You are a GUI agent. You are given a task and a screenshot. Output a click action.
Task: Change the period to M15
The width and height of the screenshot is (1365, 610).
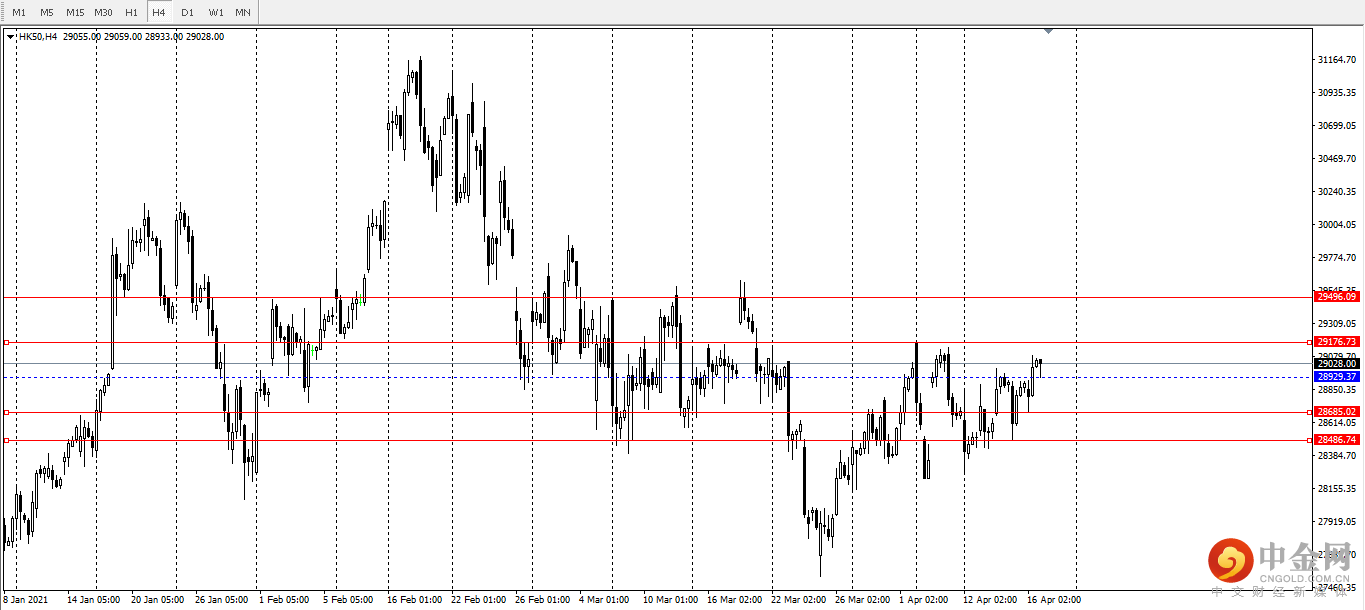(x=75, y=12)
